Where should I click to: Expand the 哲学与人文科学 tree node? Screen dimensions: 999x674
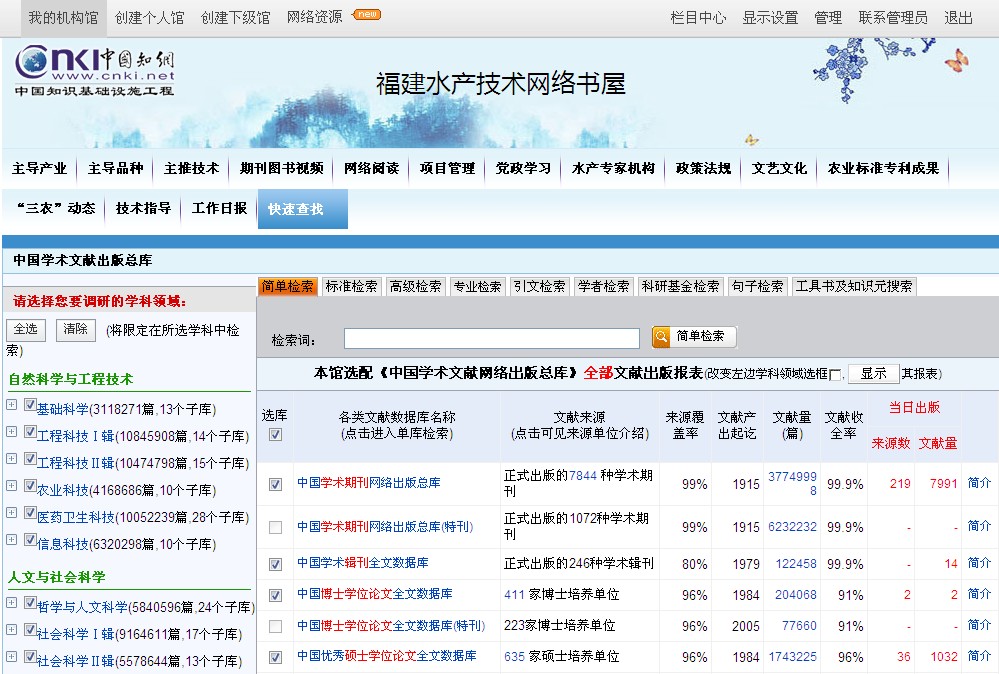click(11, 602)
